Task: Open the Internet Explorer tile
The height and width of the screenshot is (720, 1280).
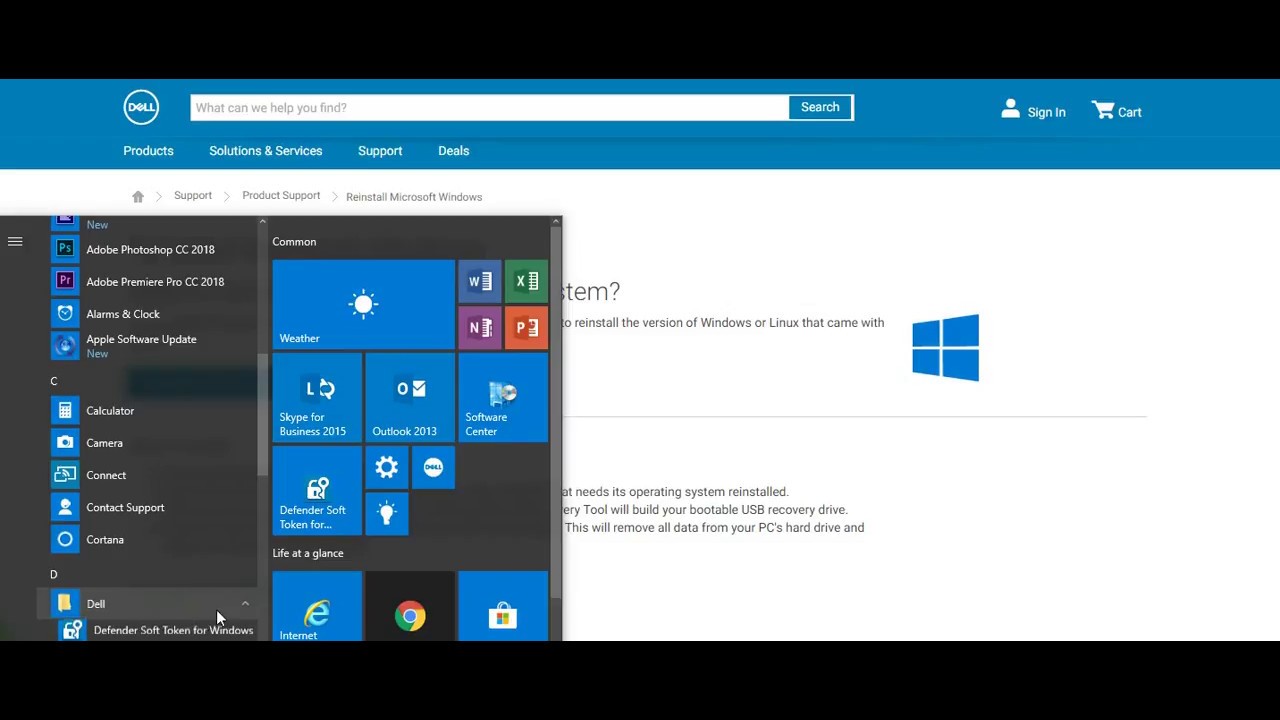Action: click(317, 606)
